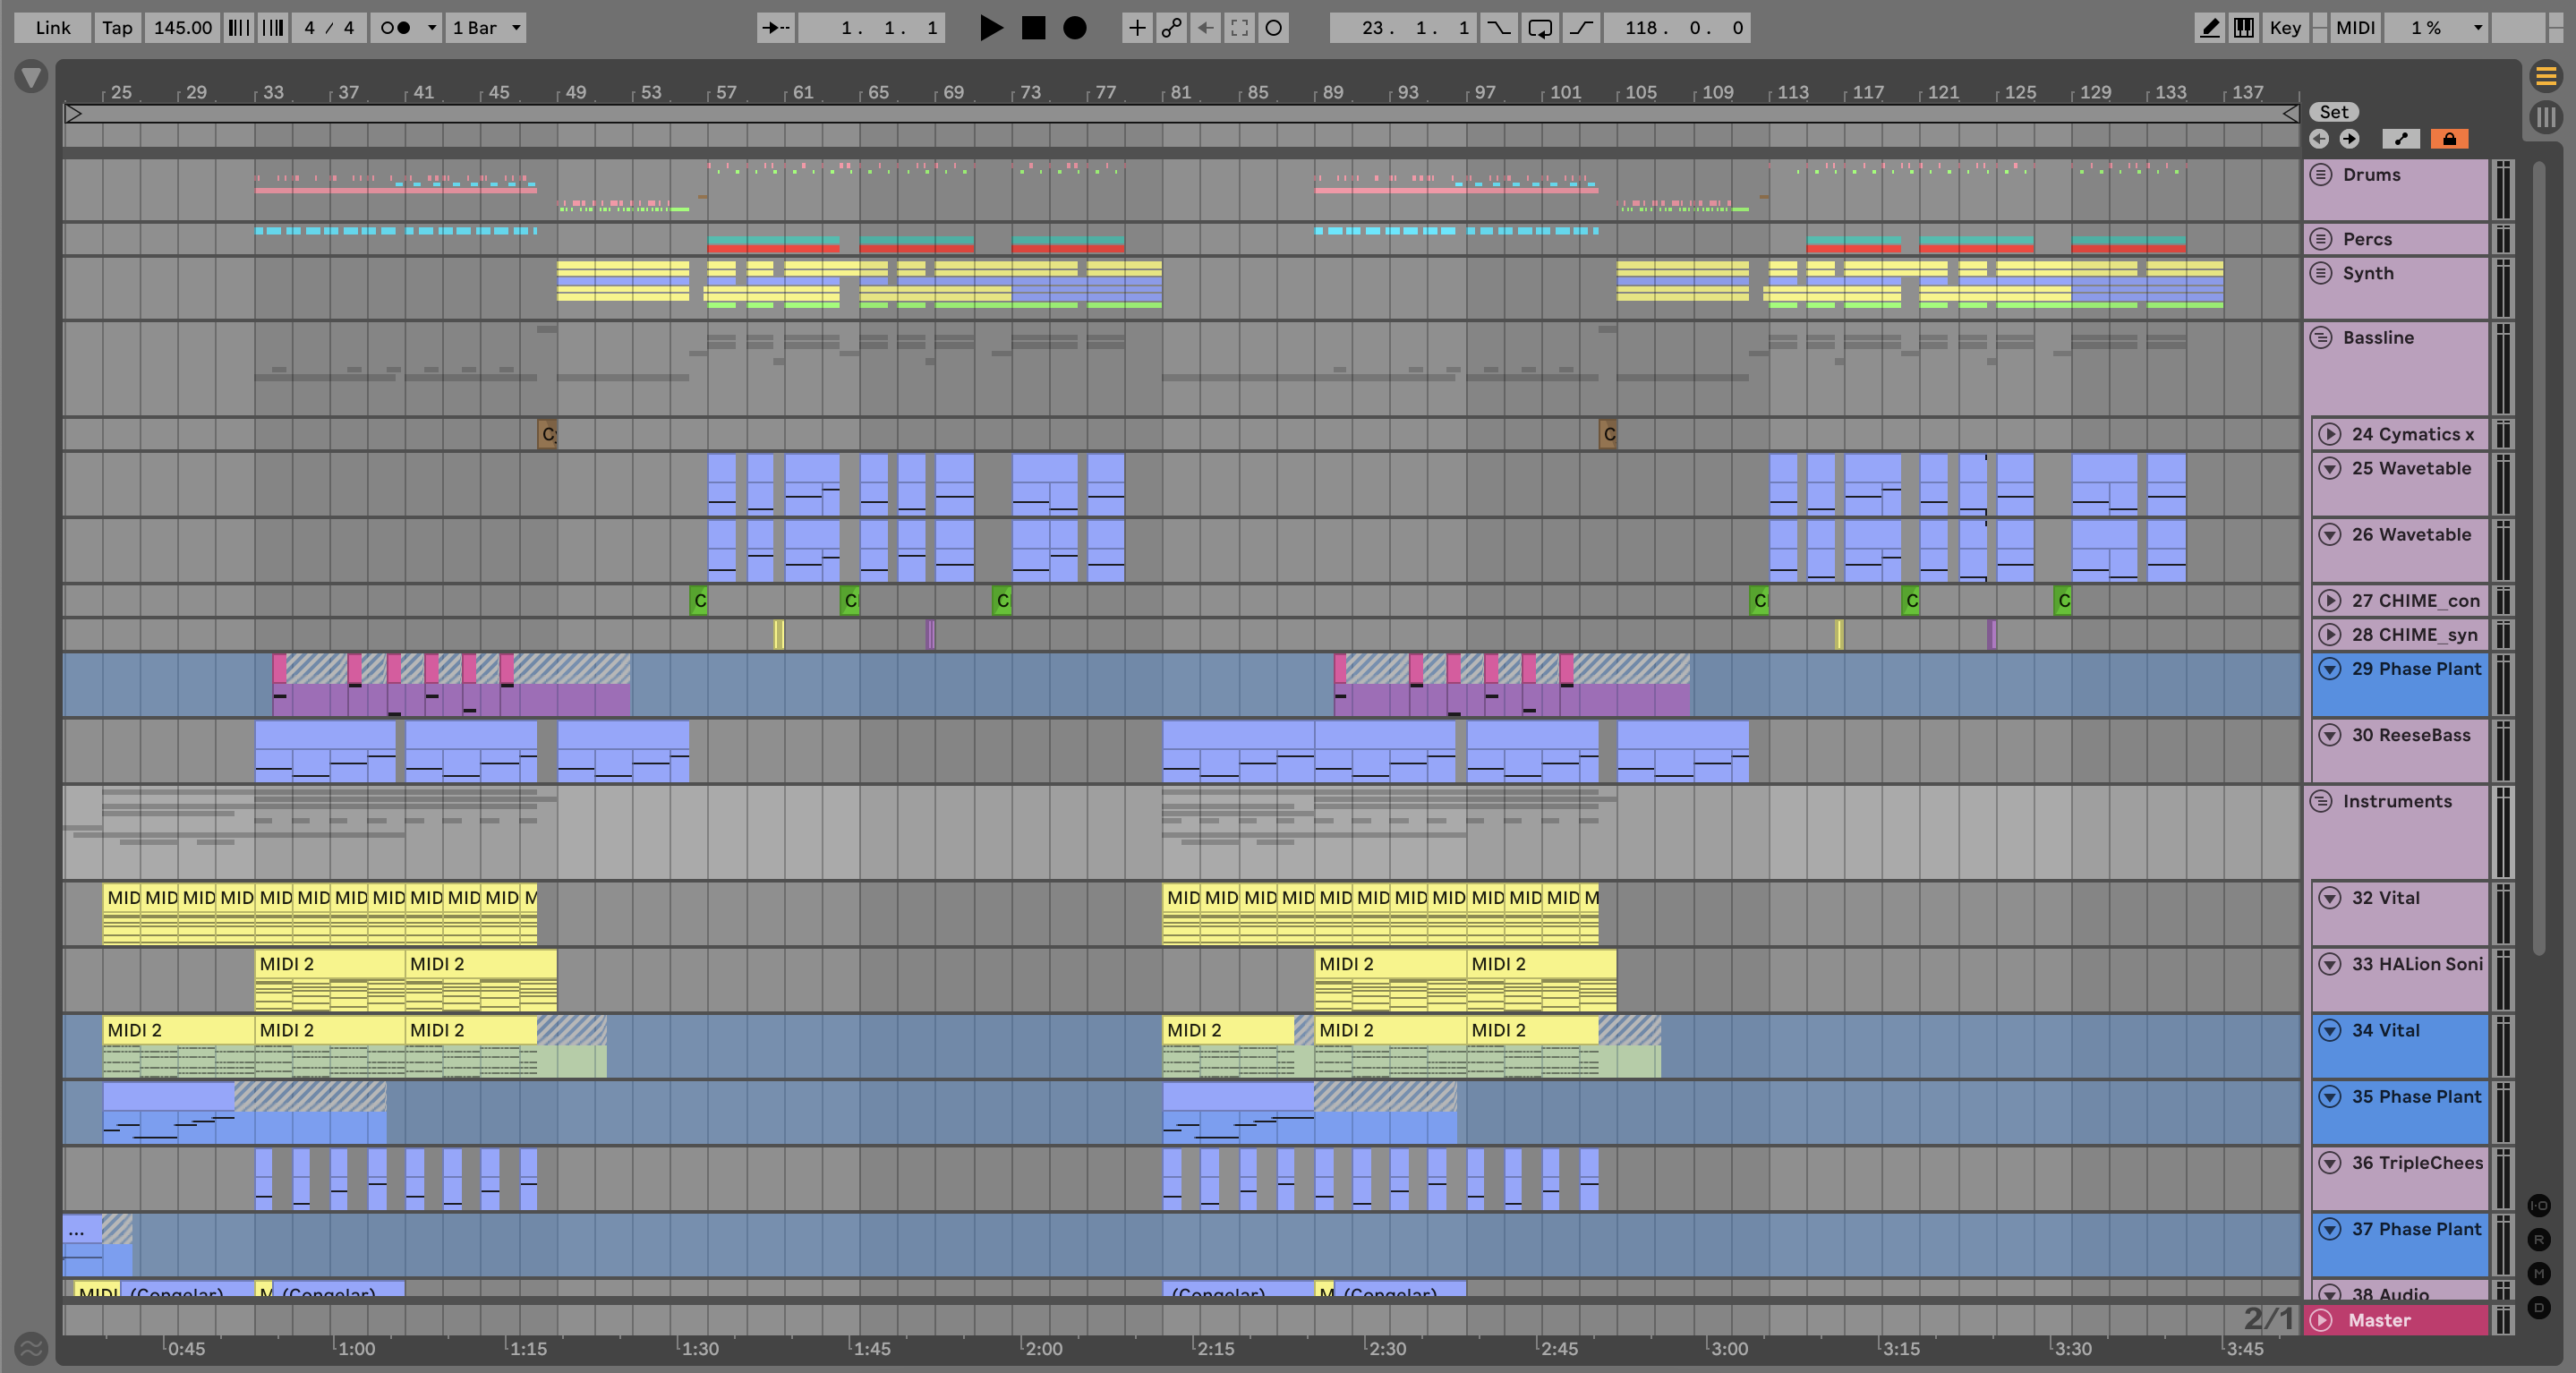Click the 145.00 tempo field
The width and height of the screenshot is (2576, 1373).
(182, 28)
